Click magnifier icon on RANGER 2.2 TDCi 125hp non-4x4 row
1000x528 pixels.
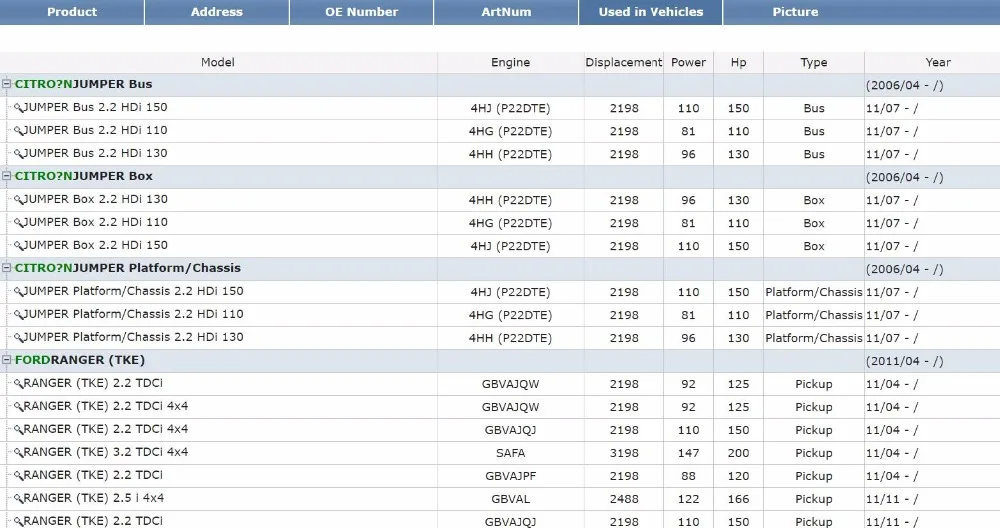(18, 383)
